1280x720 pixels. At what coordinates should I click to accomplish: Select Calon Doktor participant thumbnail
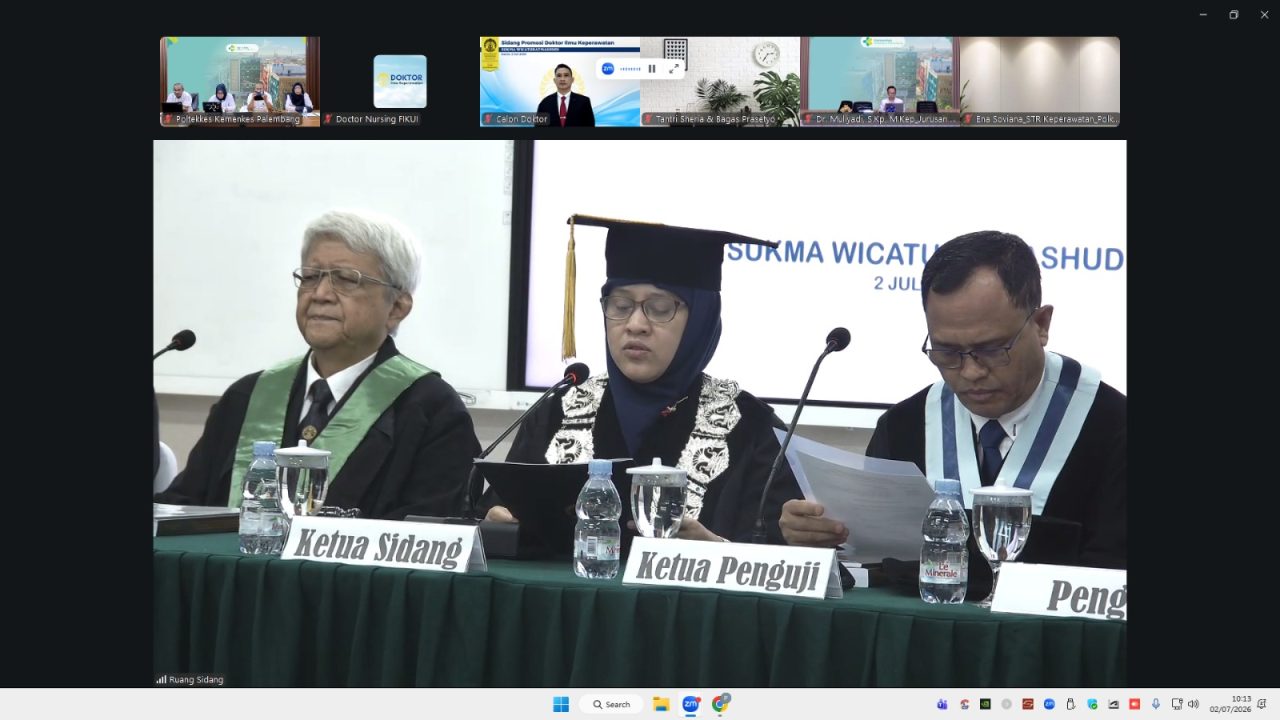click(560, 81)
